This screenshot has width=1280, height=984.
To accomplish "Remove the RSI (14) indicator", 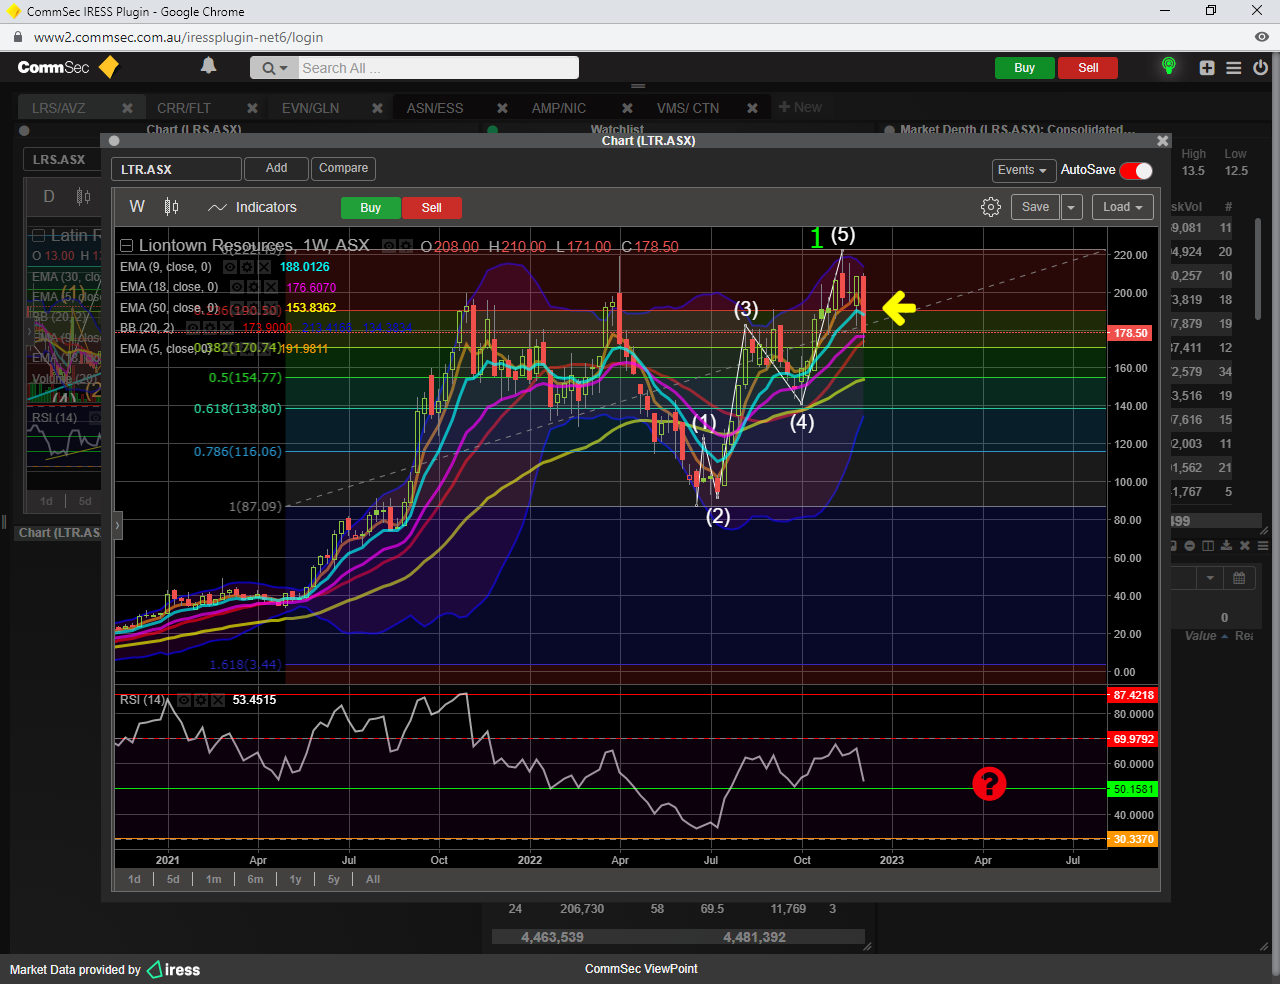I will coord(218,700).
